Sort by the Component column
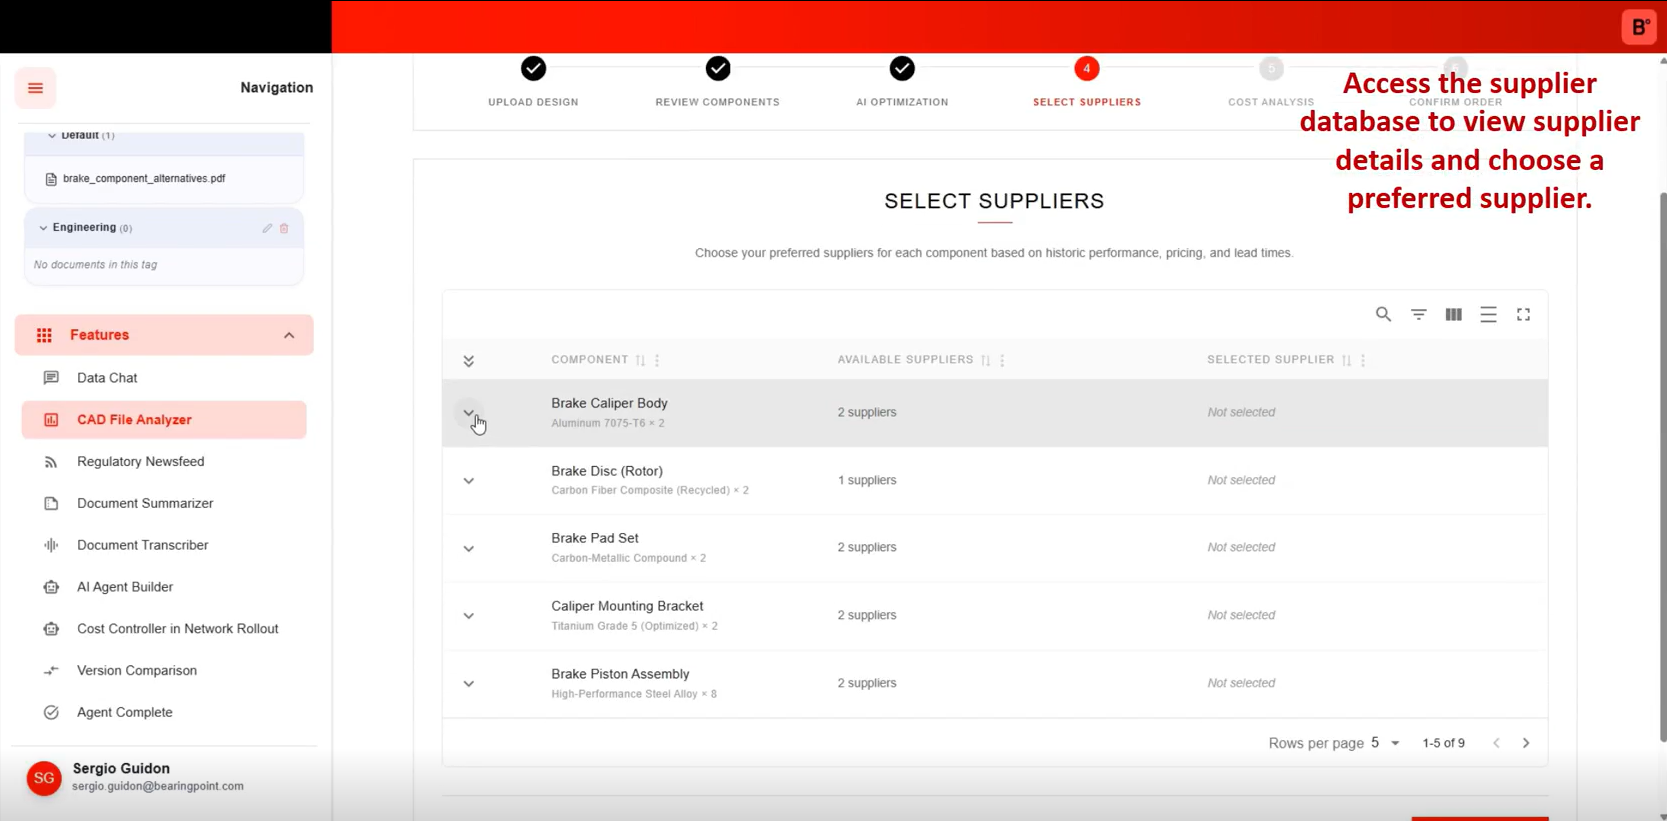This screenshot has height=821, width=1667. 640,360
